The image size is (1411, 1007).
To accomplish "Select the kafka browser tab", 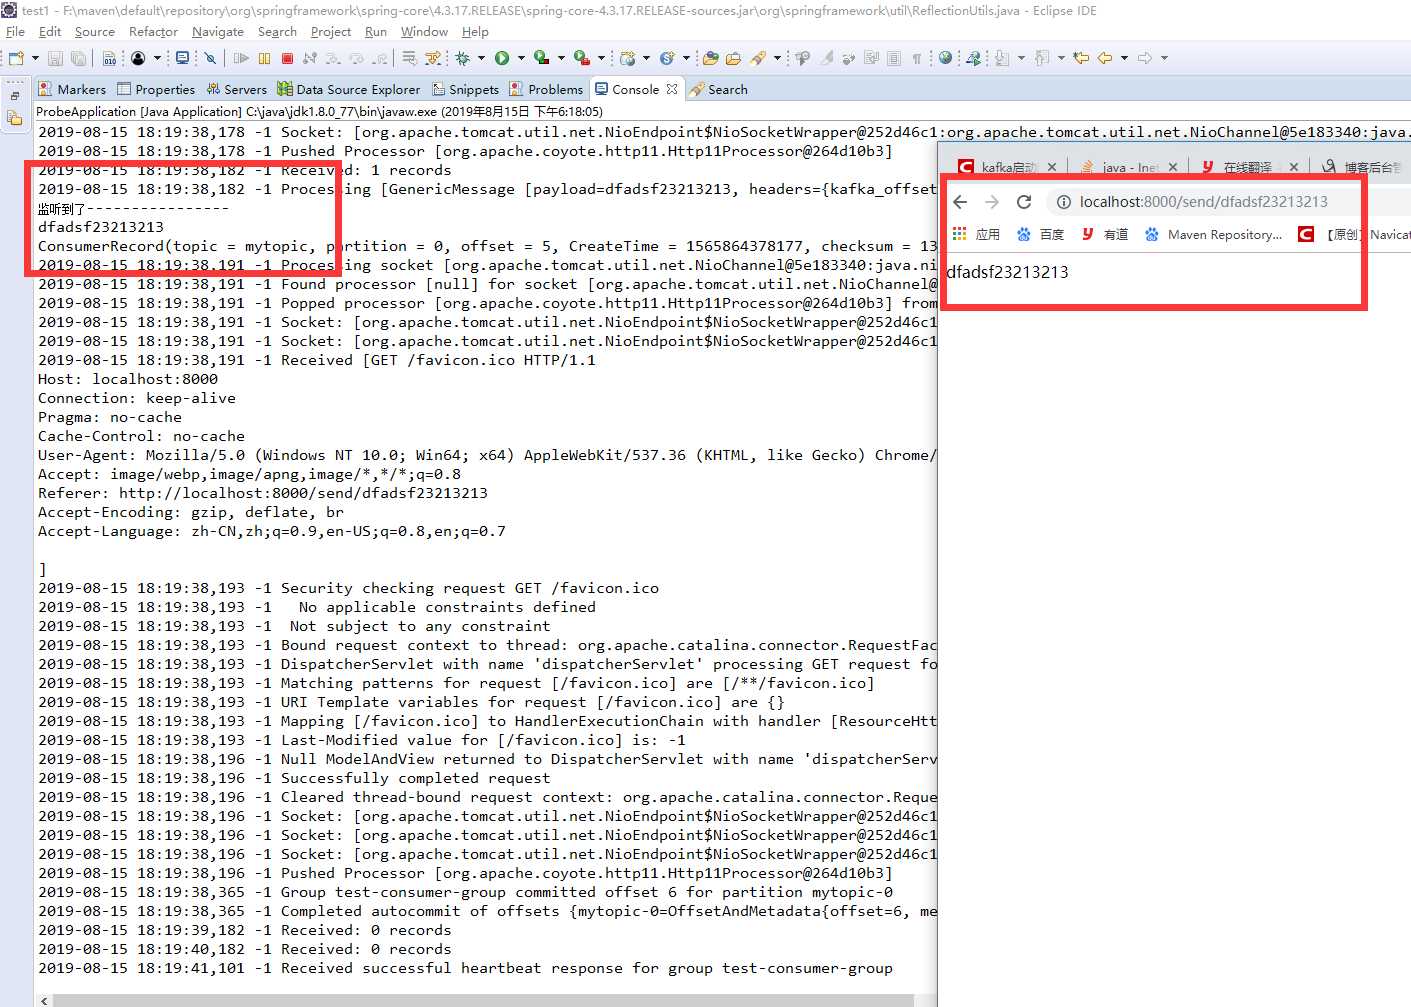I will click(x=1008, y=167).
